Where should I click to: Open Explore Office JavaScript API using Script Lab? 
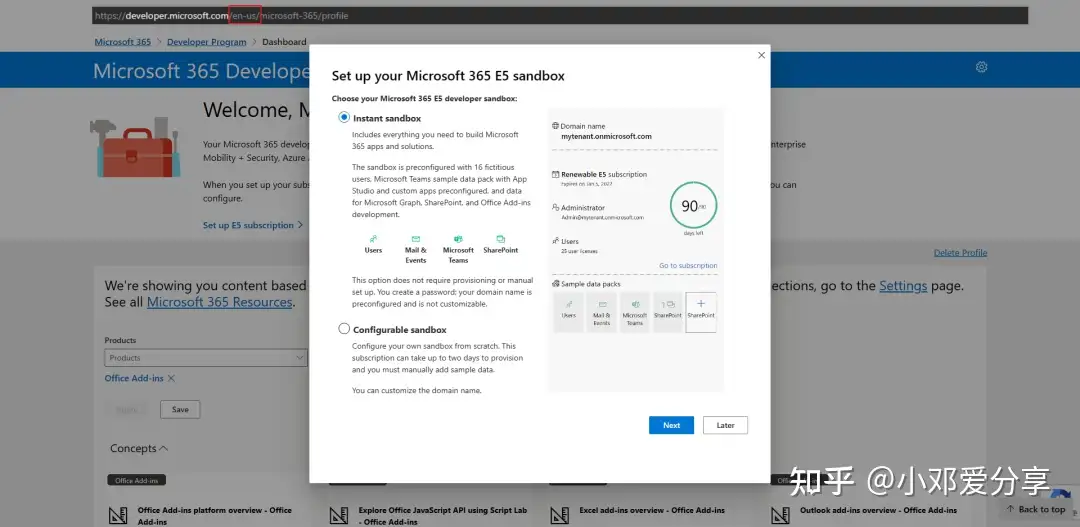click(443, 516)
